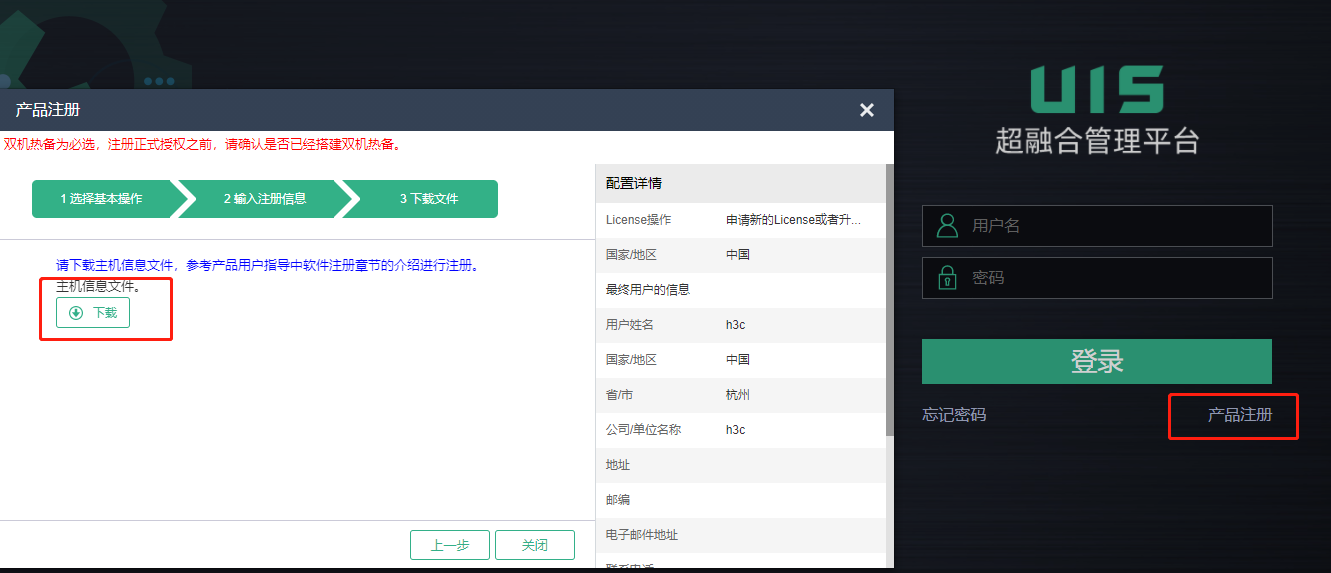Open the 产品注册 link
Viewport: 1331px width, 573px height.
(1240, 414)
